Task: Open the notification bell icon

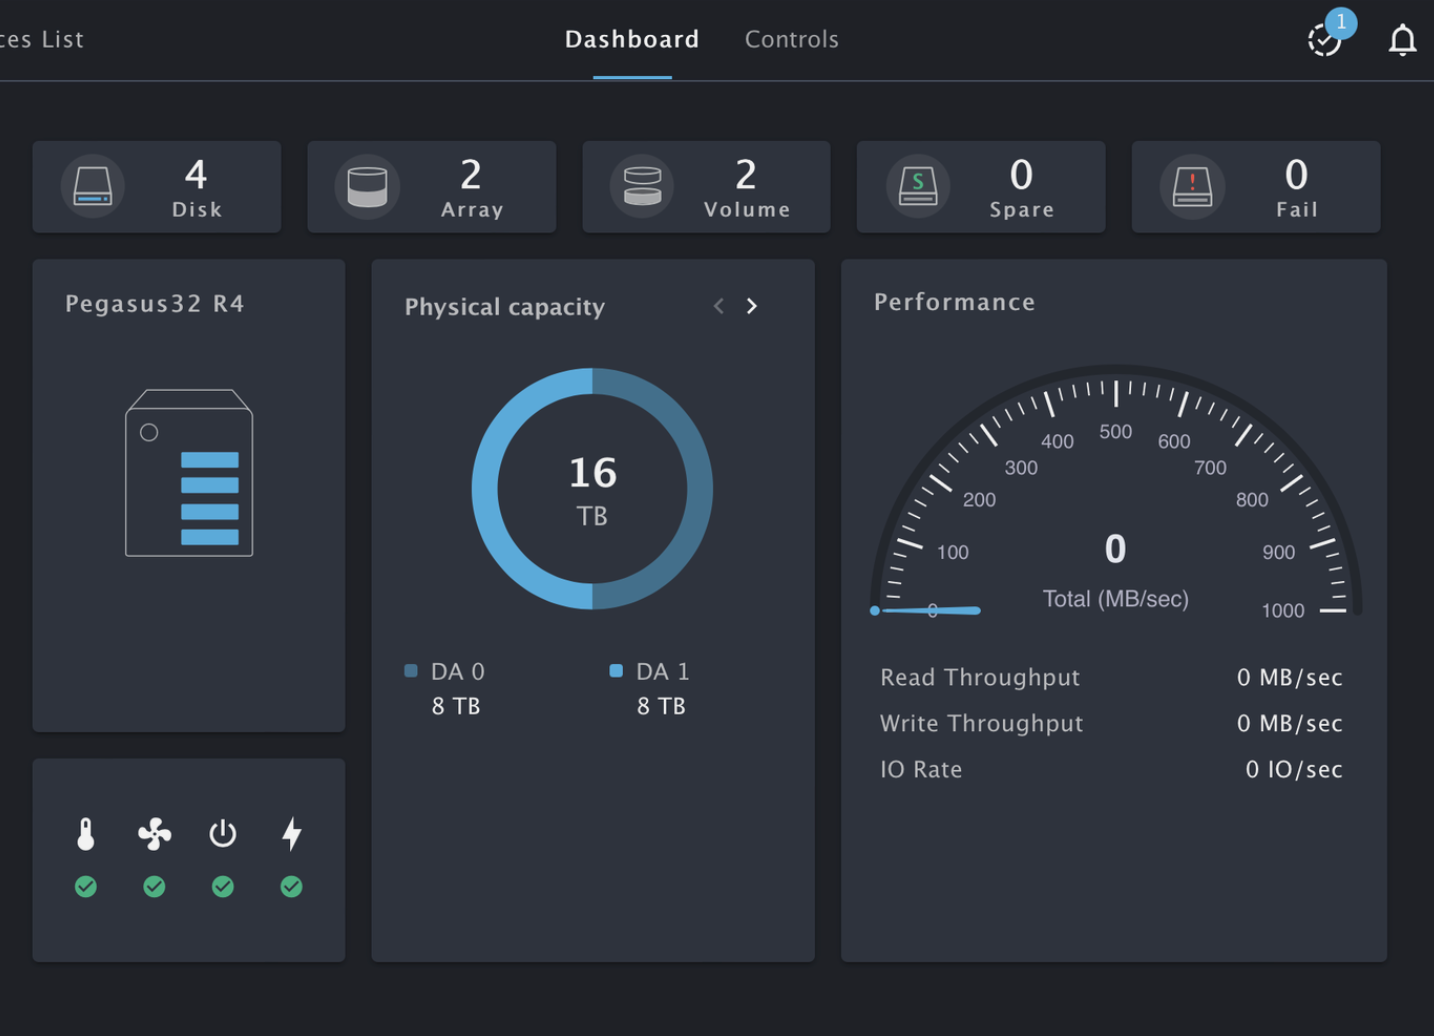Action: point(1403,39)
